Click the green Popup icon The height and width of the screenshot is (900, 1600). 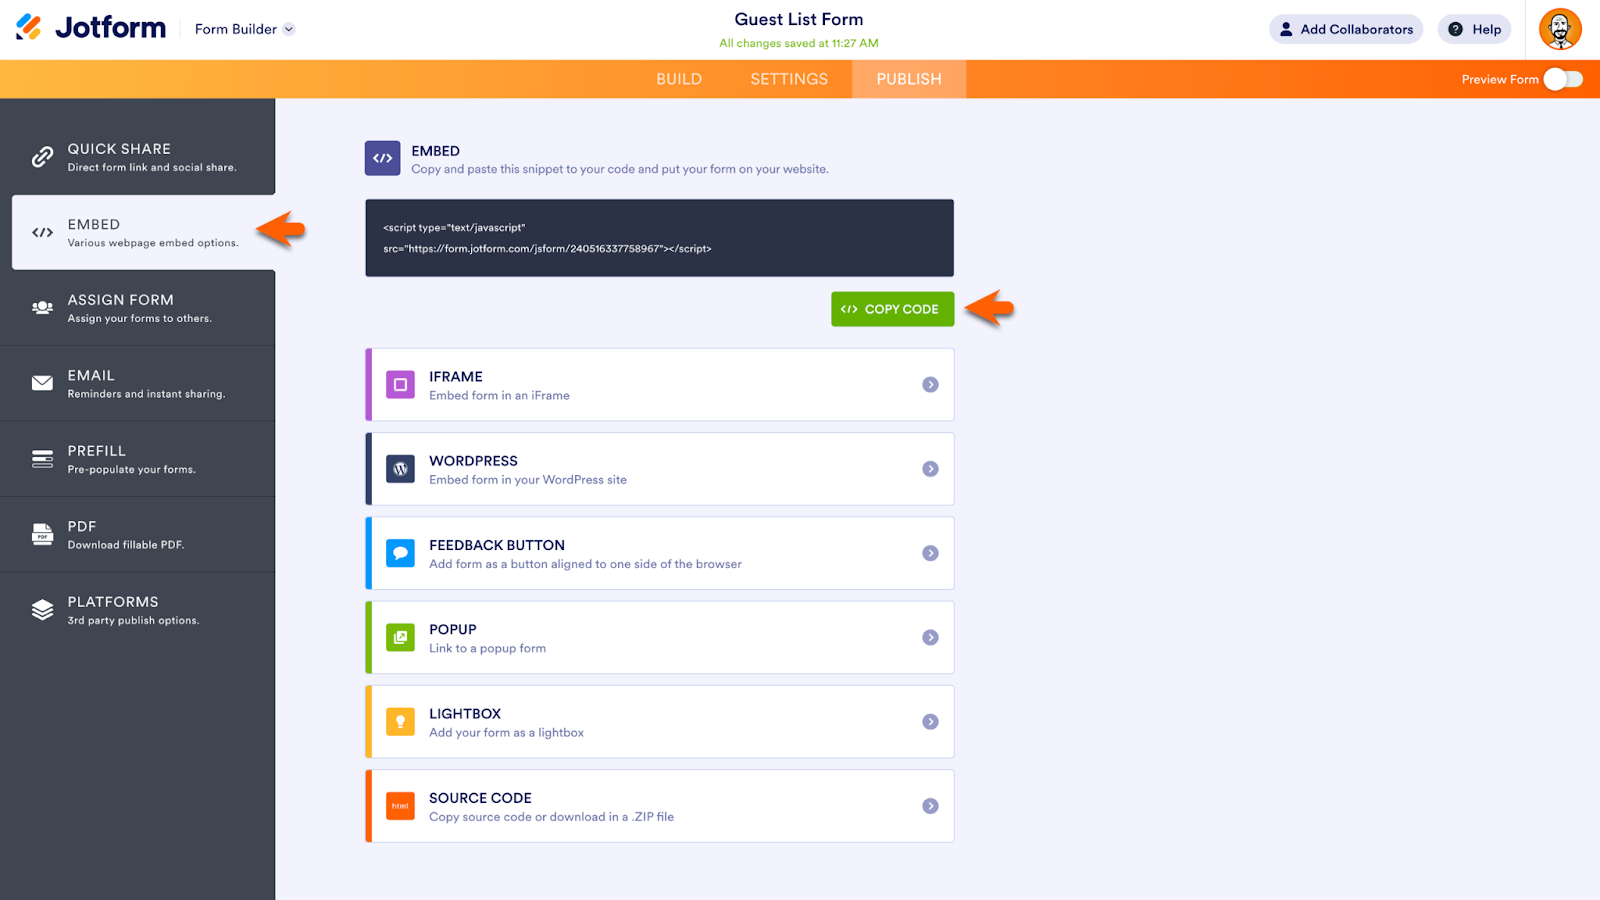point(400,637)
